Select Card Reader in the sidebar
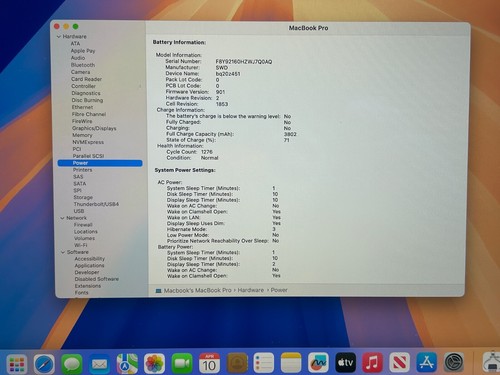 click(x=87, y=79)
